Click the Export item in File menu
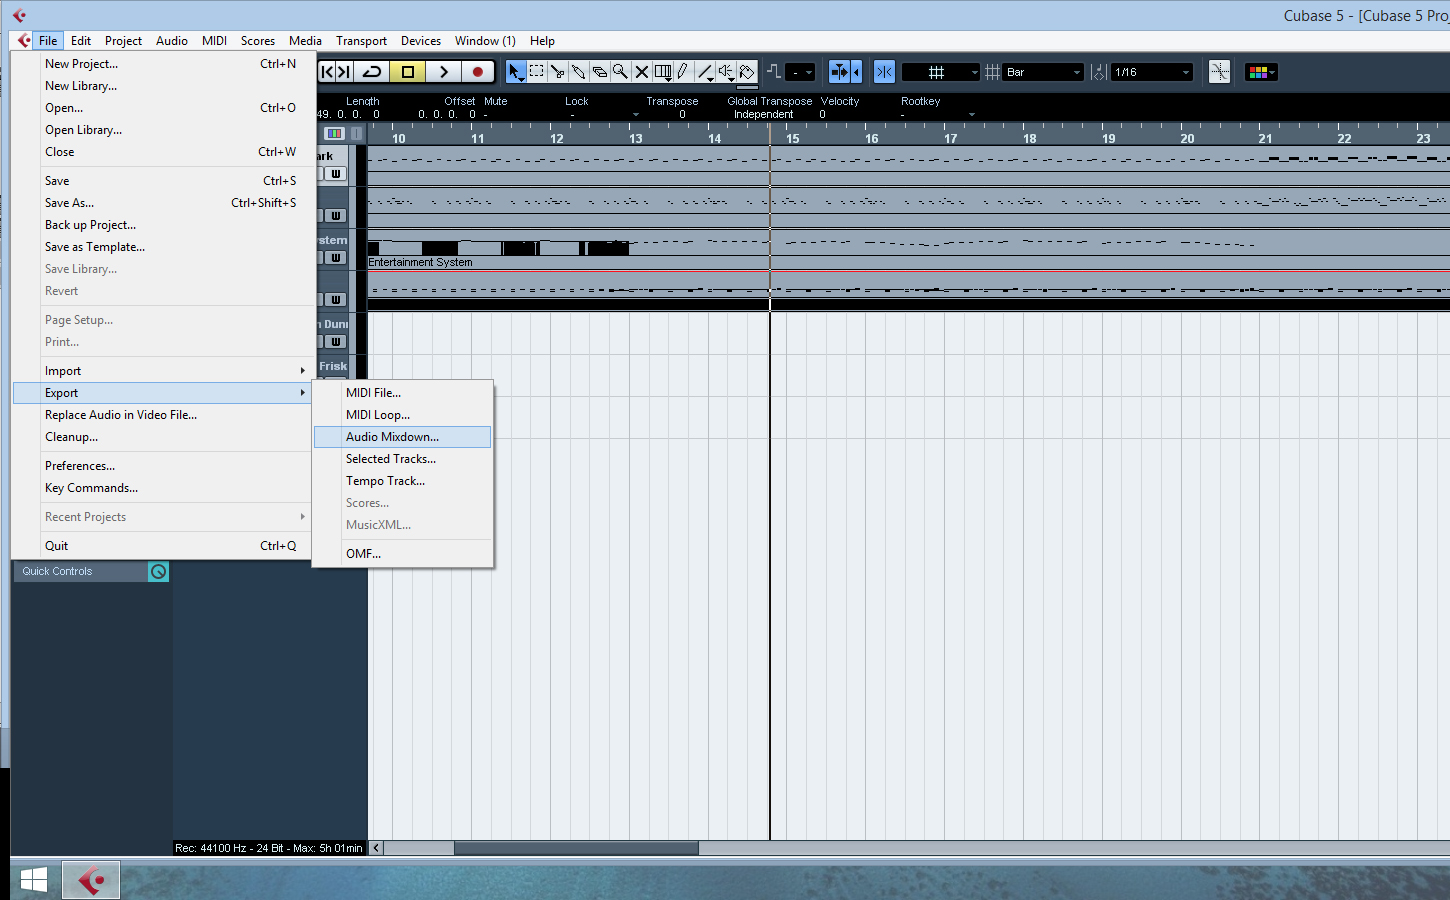Image resolution: width=1450 pixels, height=900 pixels. point(163,393)
